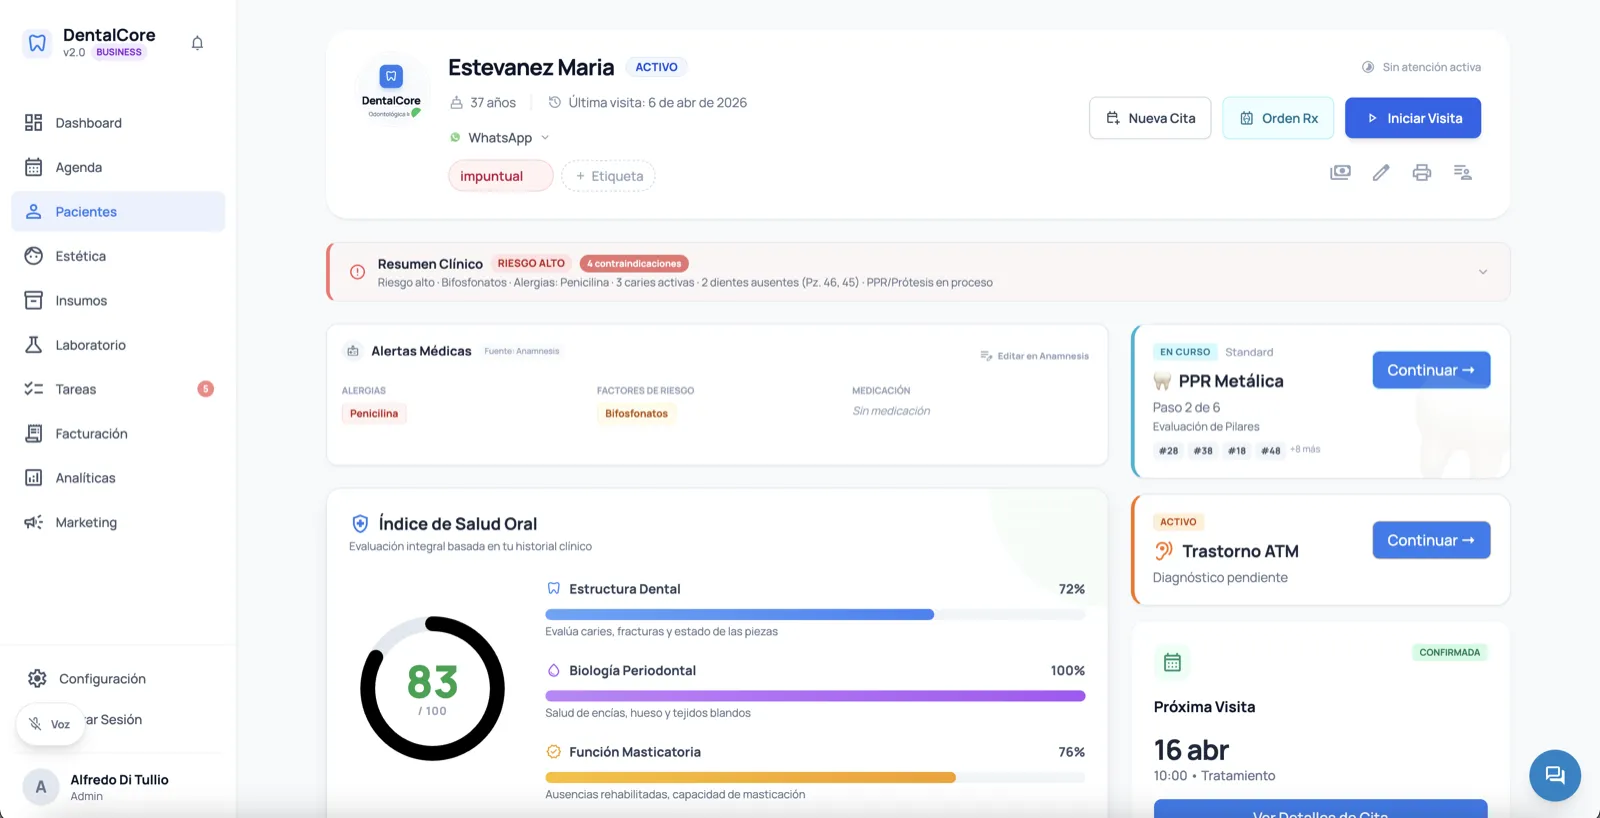Image resolution: width=1600 pixels, height=818 pixels.
Task: Click the Iniciar Visita button
Action: tap(1412, 118)
